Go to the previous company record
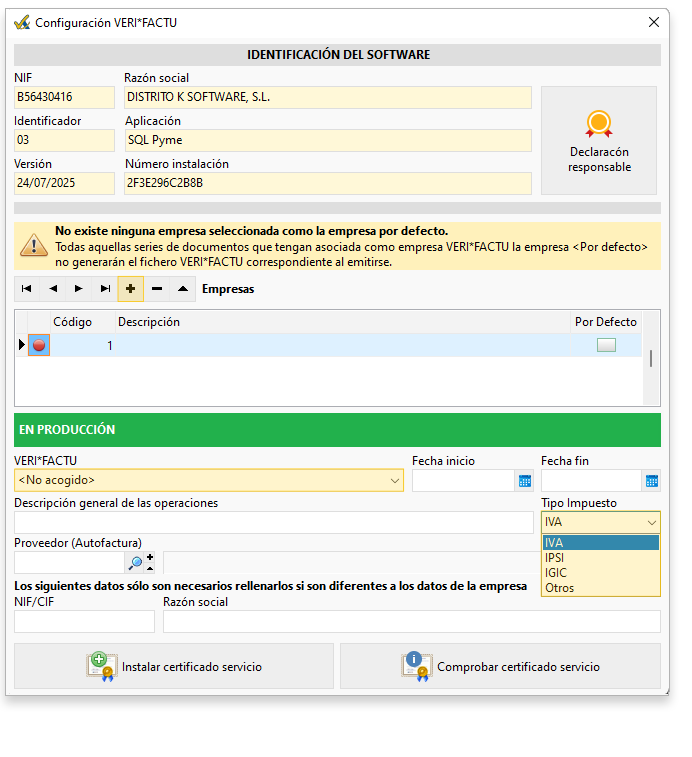The image size is (692, 757). coord(53,289)
